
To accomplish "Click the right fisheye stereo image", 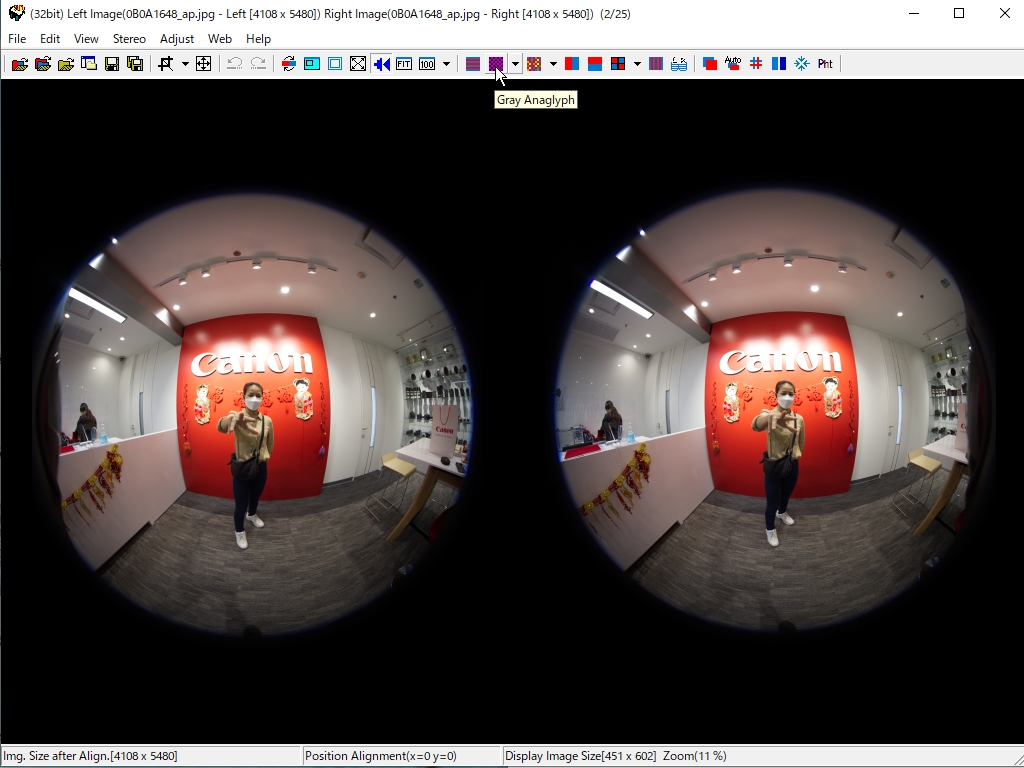I will click(x=776, y=411).
